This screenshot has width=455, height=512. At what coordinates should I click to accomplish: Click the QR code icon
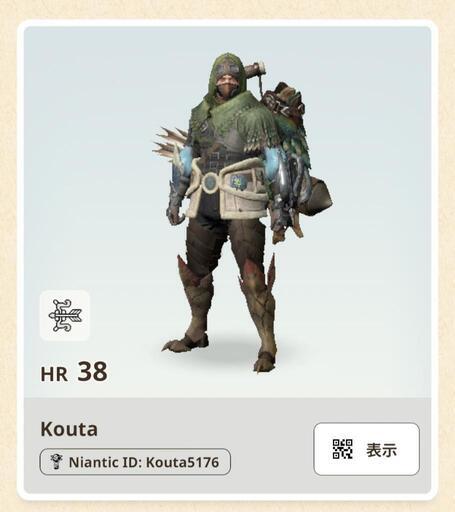click(343, 449)
